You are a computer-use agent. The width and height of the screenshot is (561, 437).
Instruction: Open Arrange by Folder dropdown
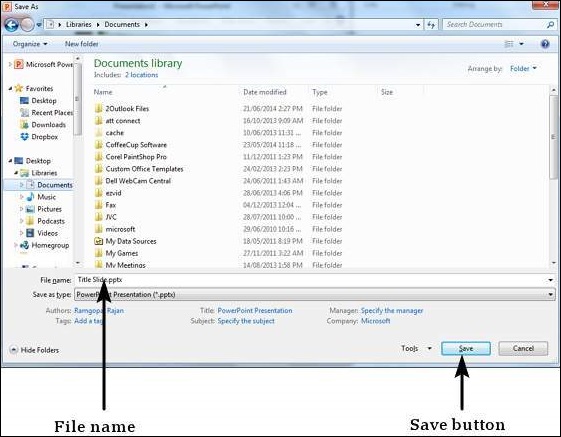pos(523,68)
